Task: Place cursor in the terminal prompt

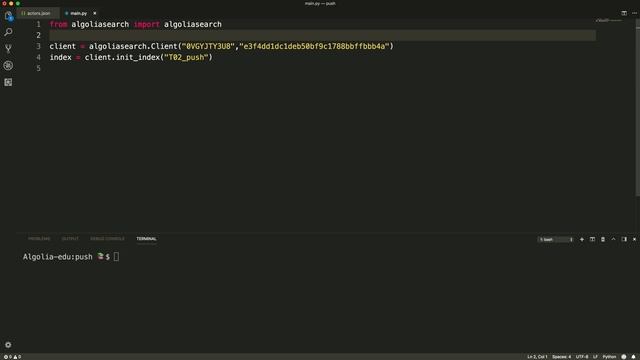Action: pos(116,257)
